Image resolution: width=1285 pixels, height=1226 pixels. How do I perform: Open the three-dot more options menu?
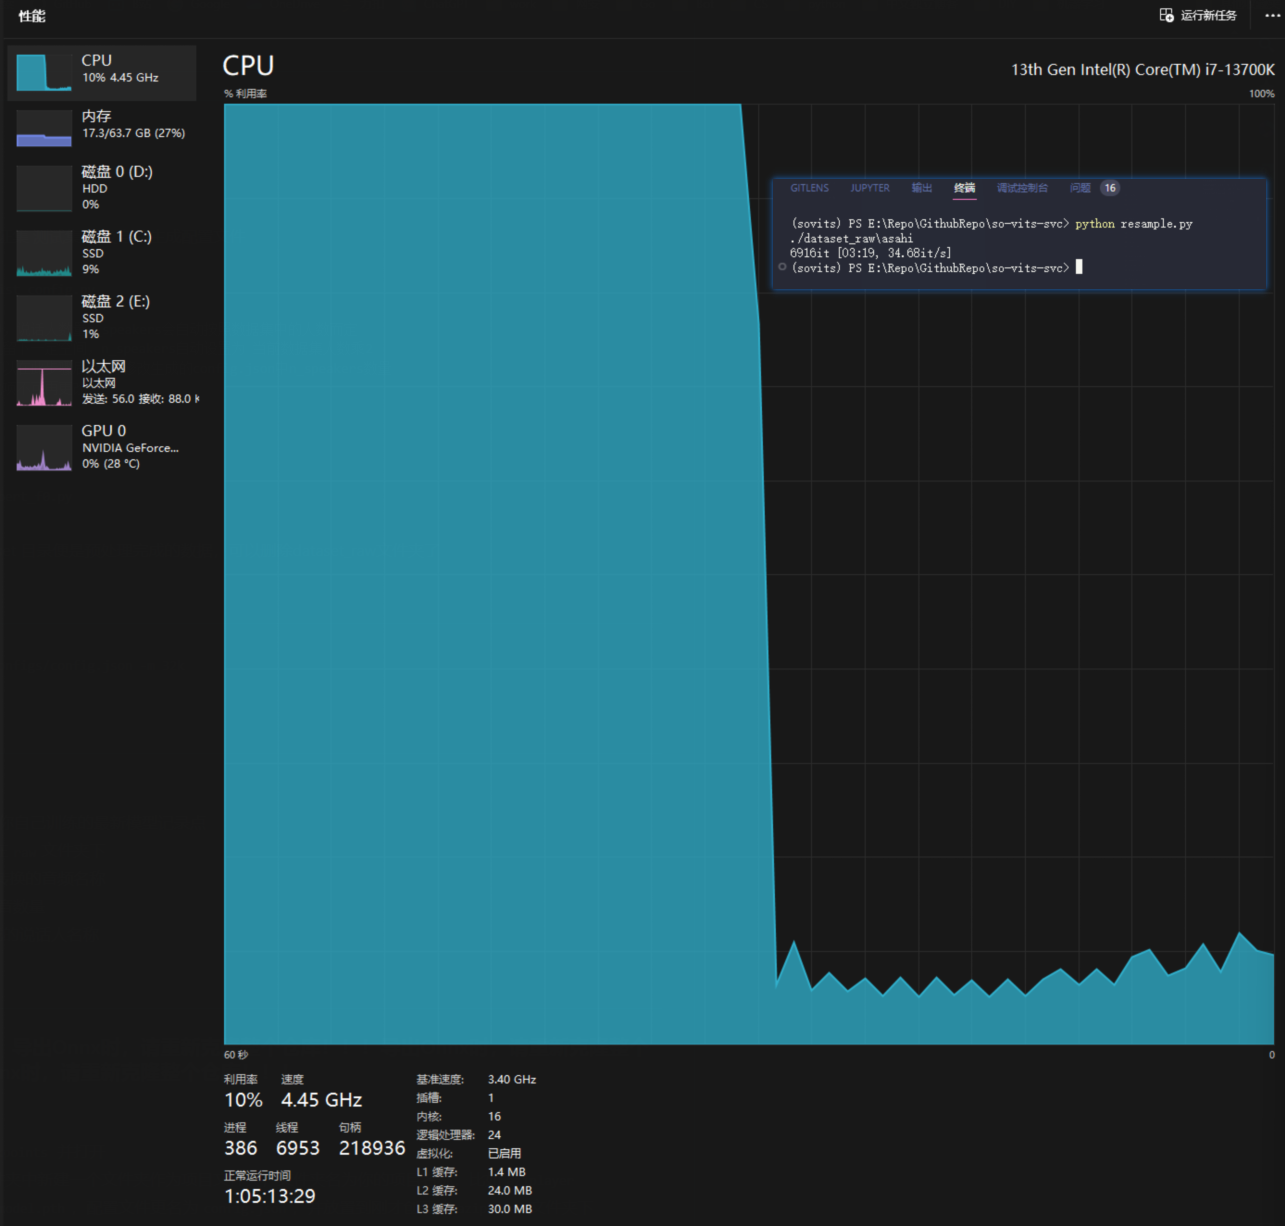[x=1272, y=15]
